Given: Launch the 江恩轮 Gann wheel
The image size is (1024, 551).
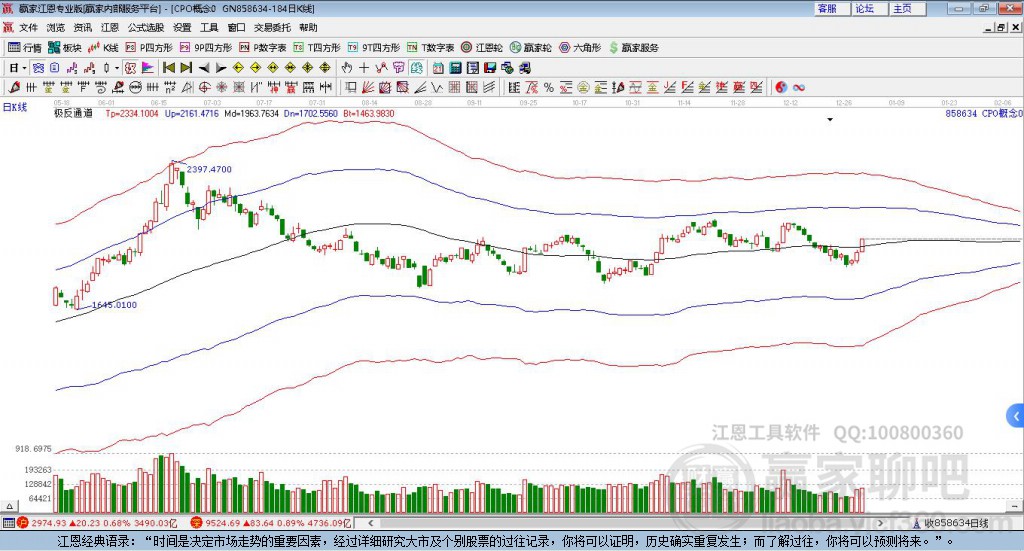Looking at the screenshot, I should (482, 48).
